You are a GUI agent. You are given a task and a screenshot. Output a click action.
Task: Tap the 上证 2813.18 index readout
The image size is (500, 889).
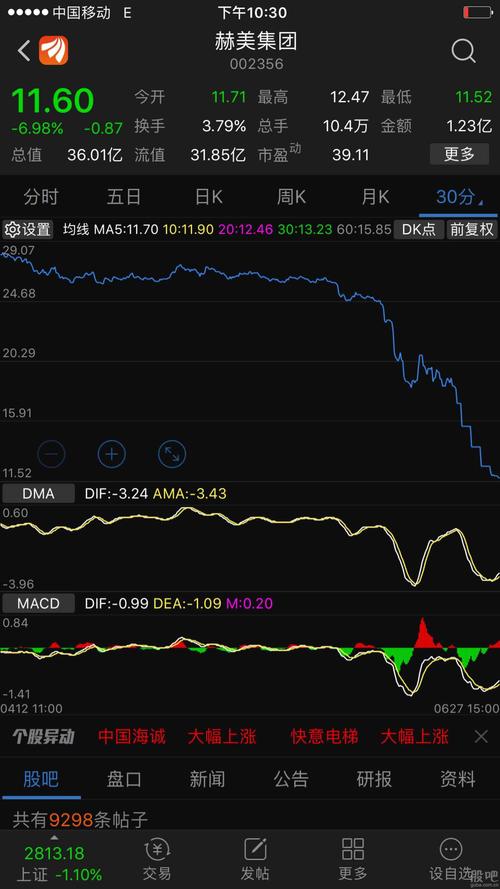pyautogui.click(x=54, y=853)
